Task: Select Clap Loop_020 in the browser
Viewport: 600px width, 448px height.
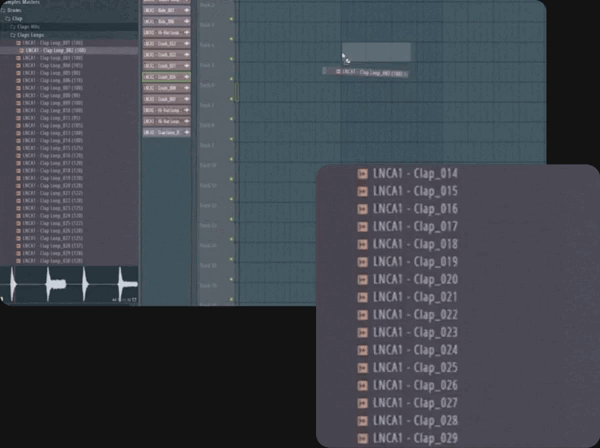Action: point(52,186)
